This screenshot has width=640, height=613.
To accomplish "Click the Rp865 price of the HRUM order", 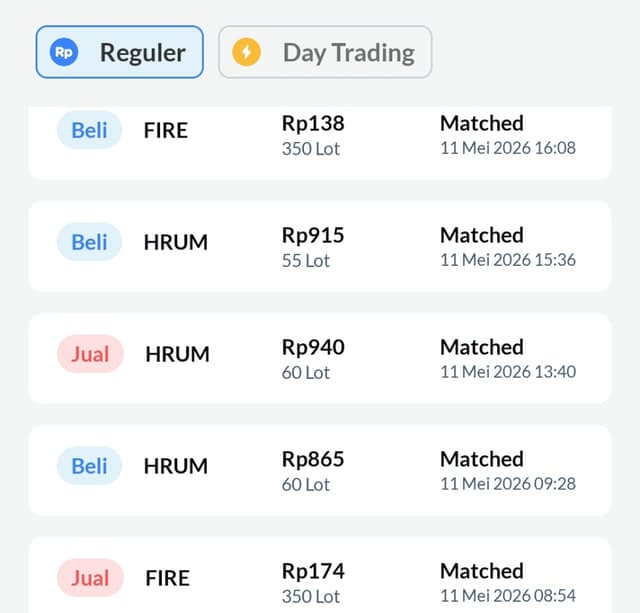I will [313, 460].
